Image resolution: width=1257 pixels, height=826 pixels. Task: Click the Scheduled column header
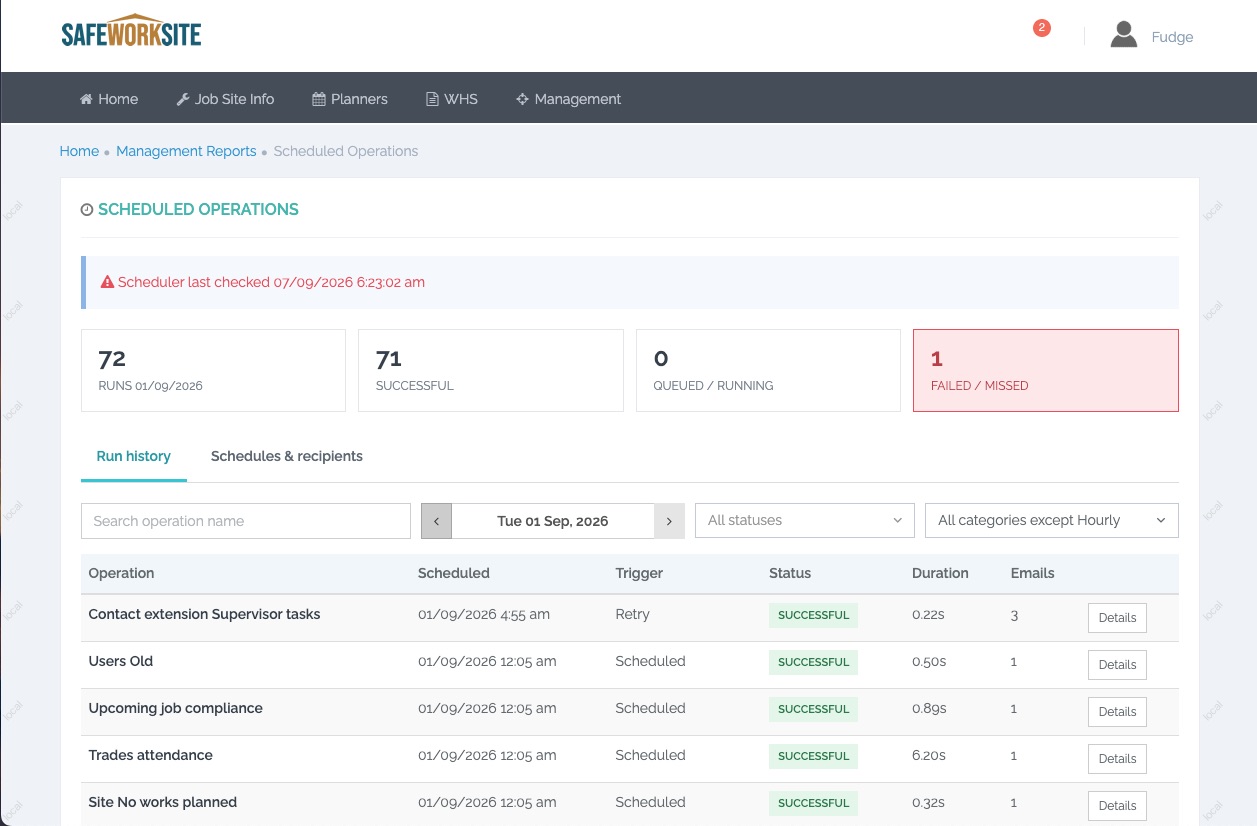(454, 573)
